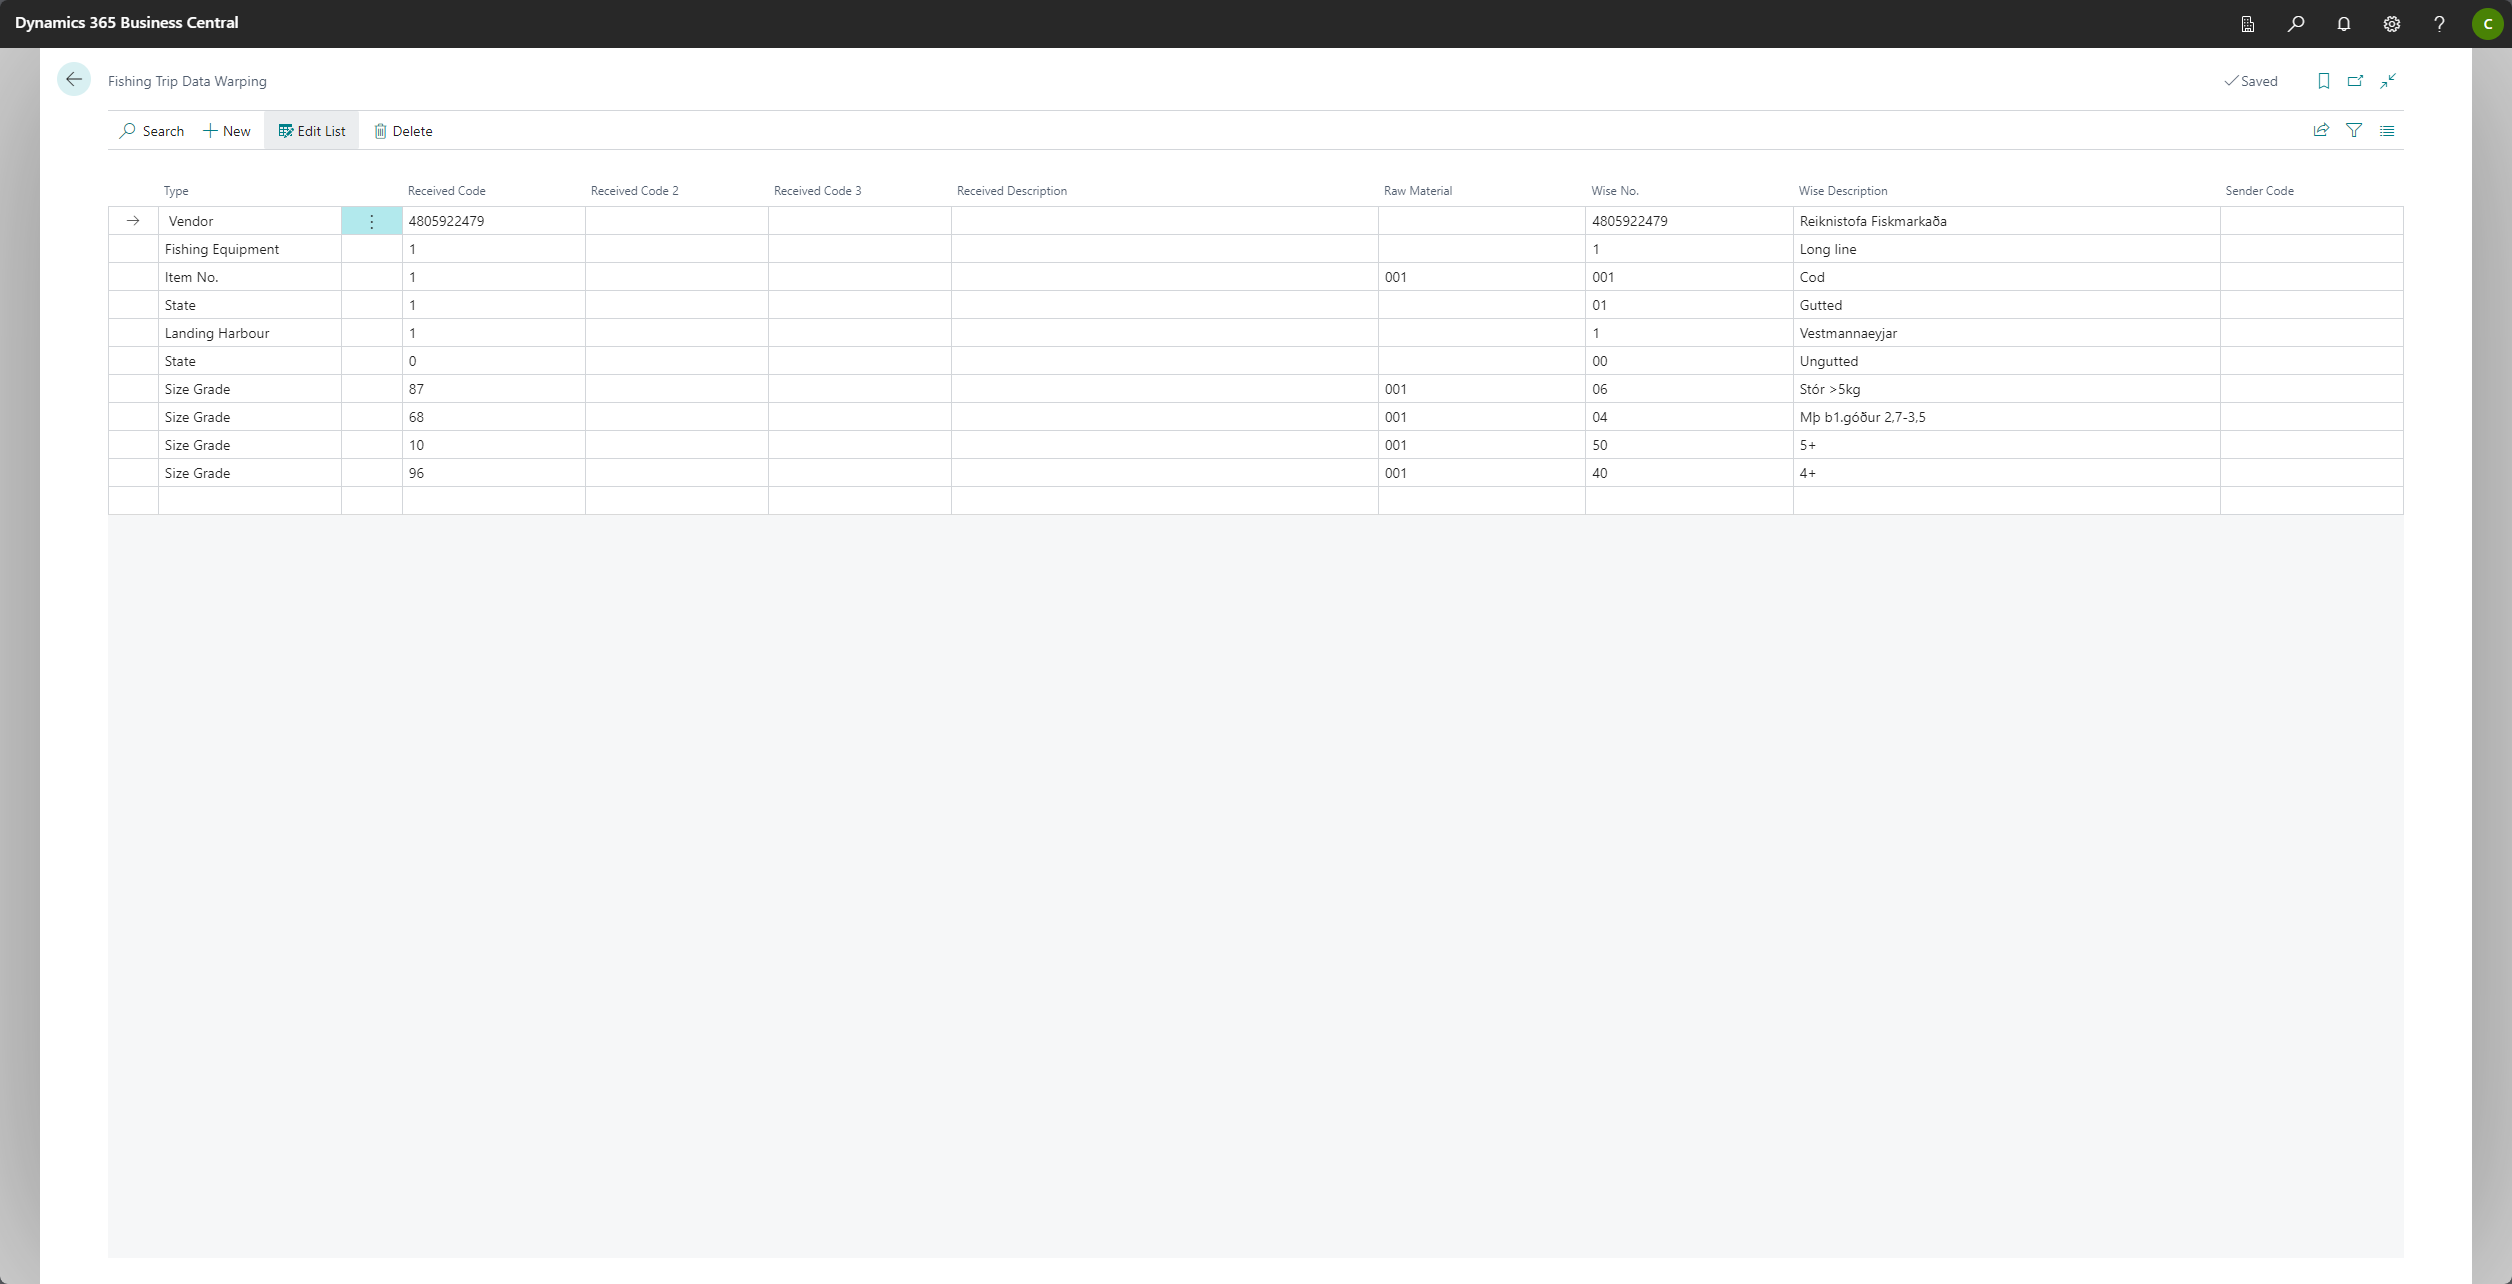Sort by the Received Code column header
Image resolution: width=2512 pixels, height=1284 pixels.
(446, 191)
